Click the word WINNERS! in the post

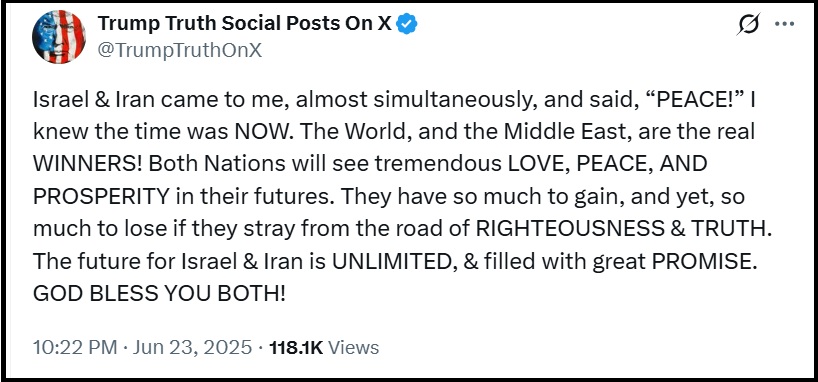click(88, 164)
